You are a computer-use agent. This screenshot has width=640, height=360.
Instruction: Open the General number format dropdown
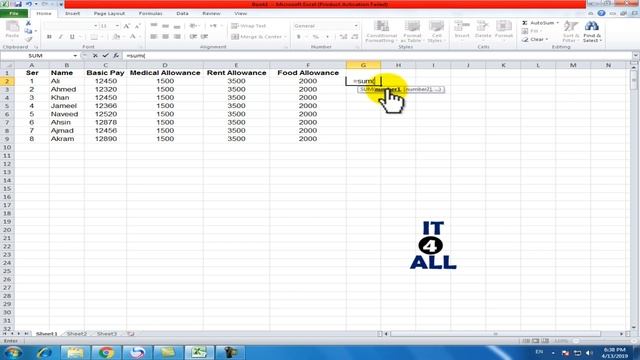pos(356,26)
